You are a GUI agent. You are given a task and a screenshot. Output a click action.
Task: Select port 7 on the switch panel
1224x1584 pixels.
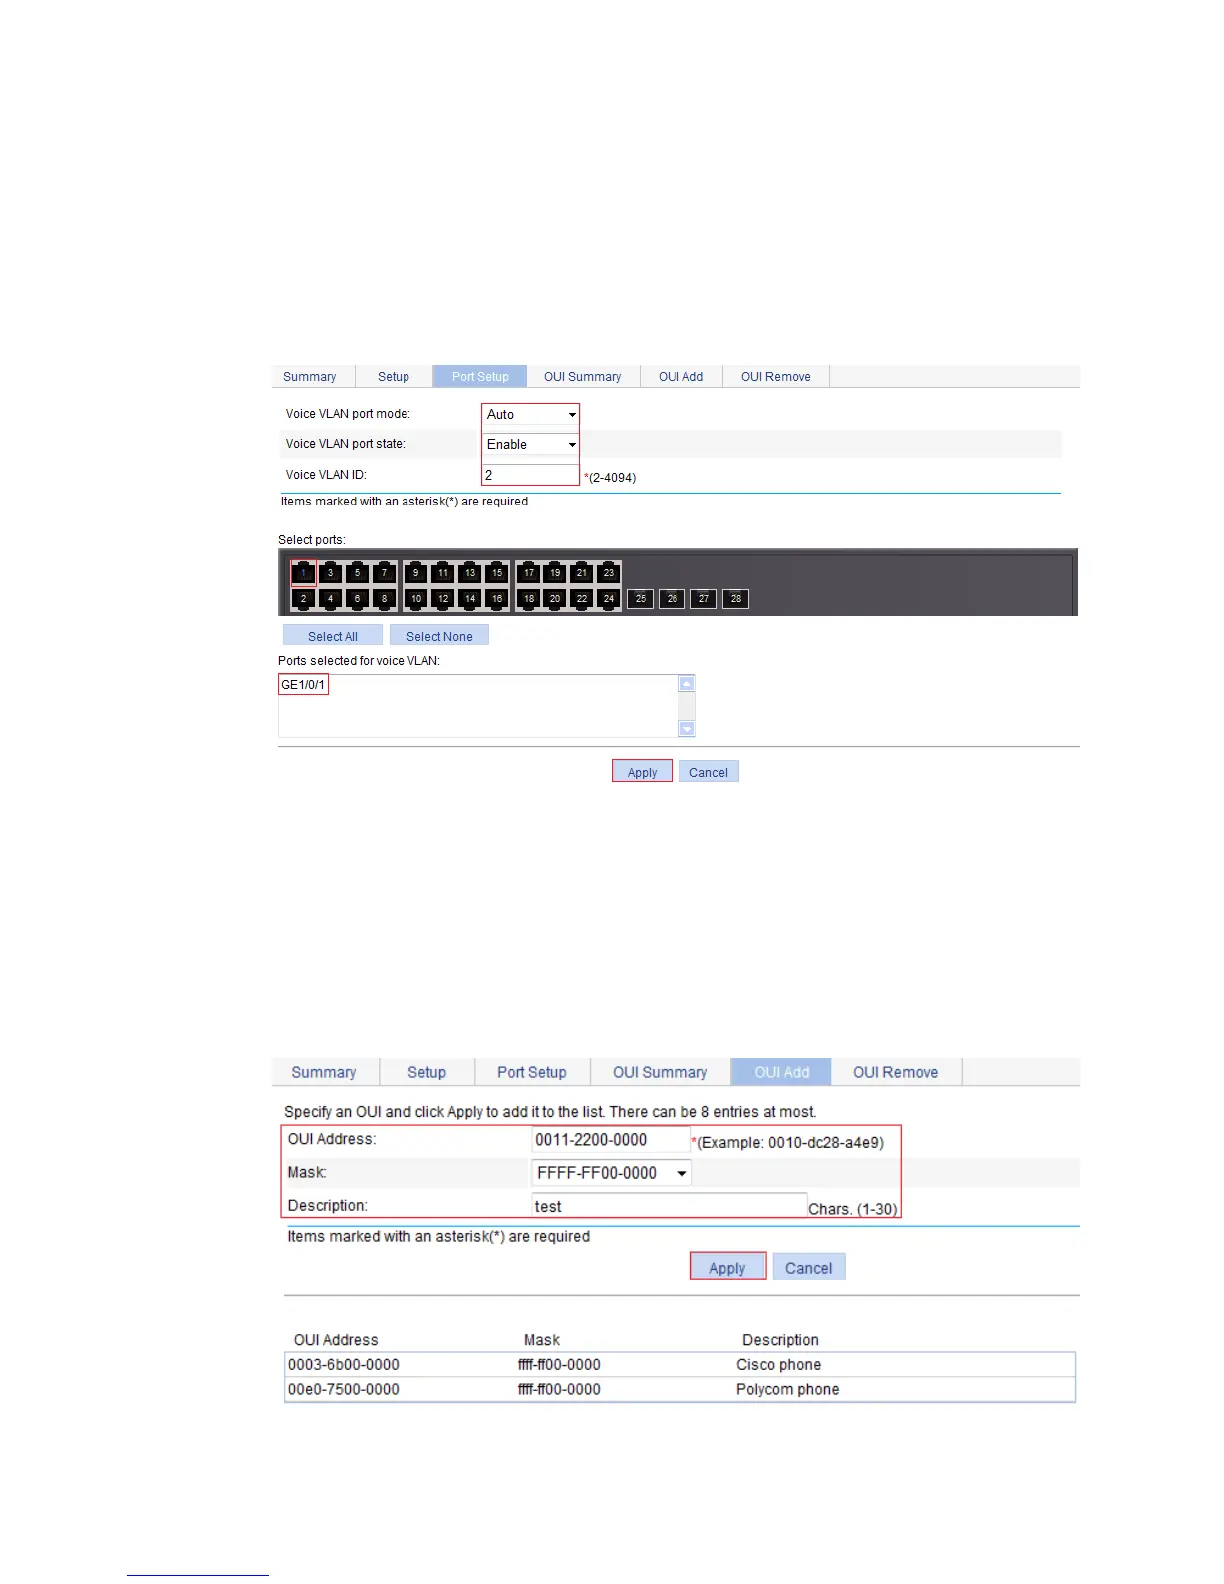coord(384,573)
